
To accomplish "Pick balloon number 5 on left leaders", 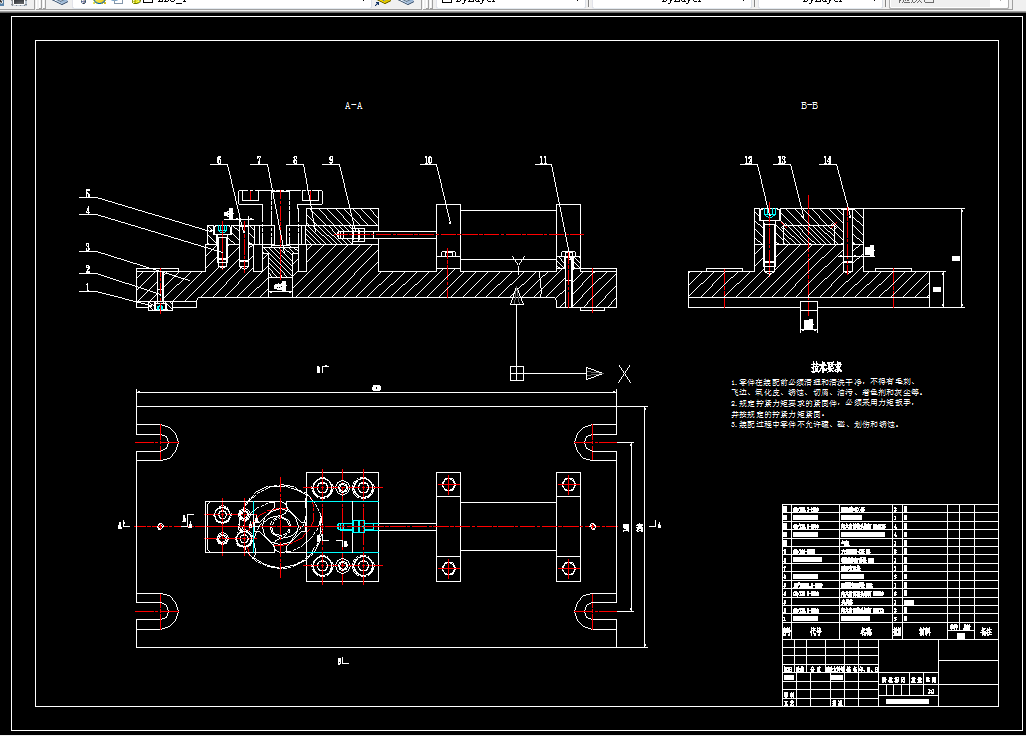I will (88, 194).
